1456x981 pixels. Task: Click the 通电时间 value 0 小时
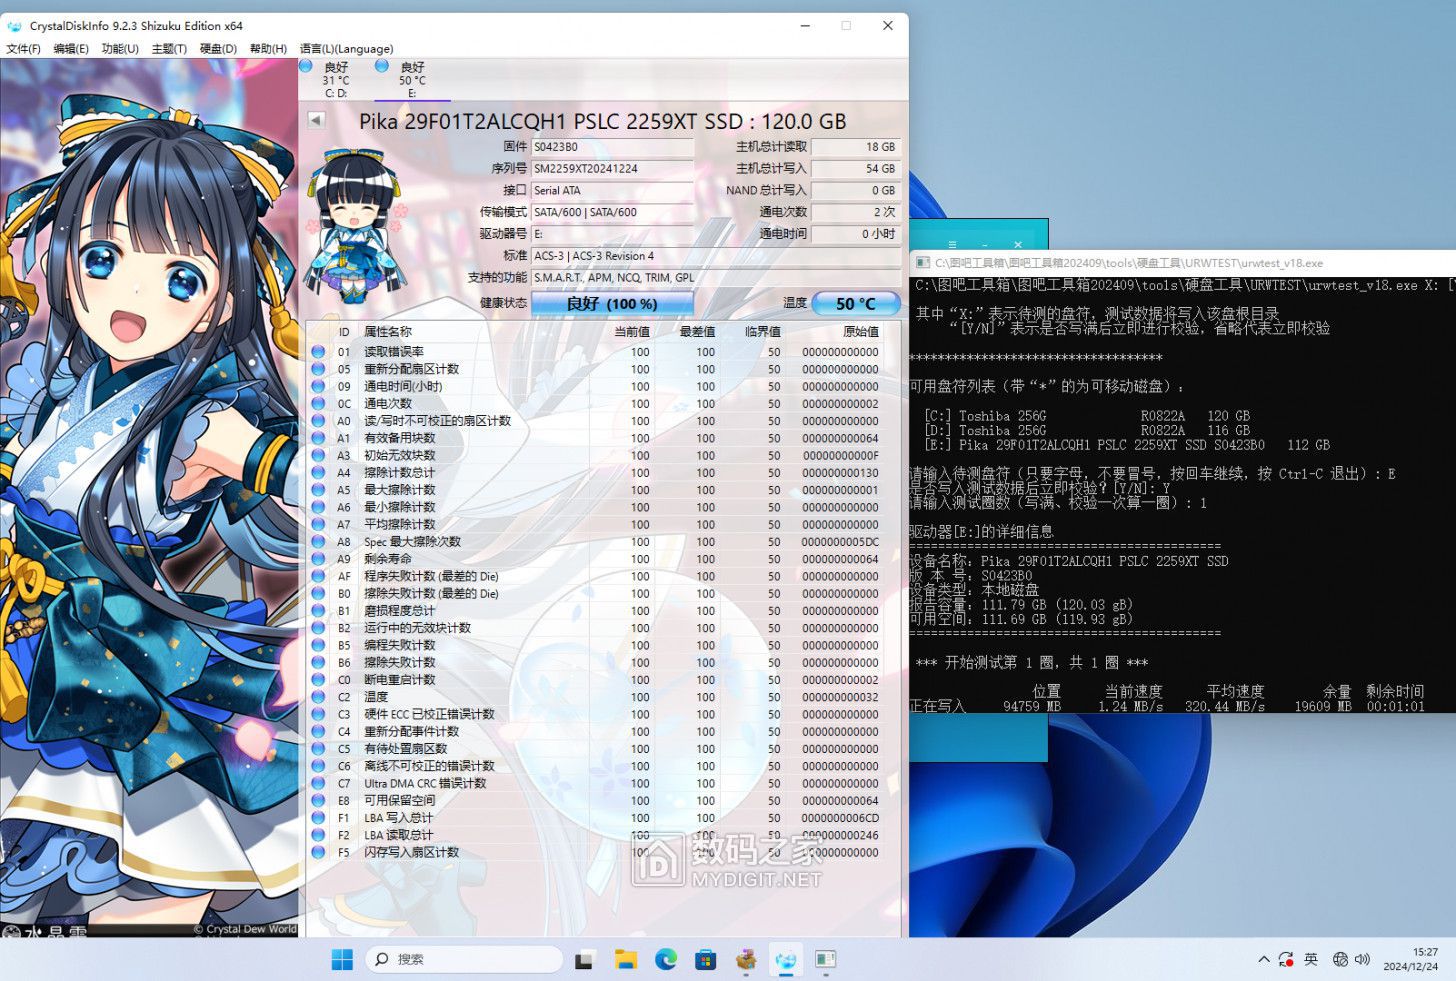(x=856, y=234)
